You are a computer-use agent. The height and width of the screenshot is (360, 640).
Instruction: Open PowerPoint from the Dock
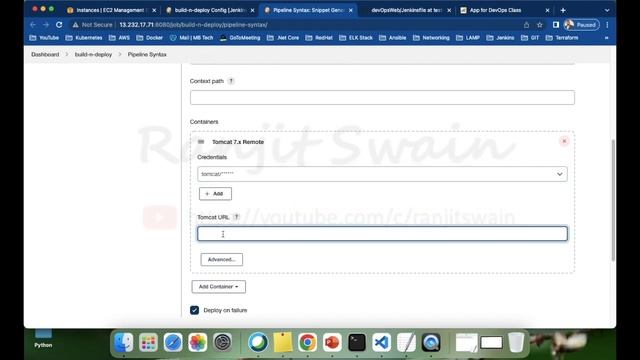point(332,342)
